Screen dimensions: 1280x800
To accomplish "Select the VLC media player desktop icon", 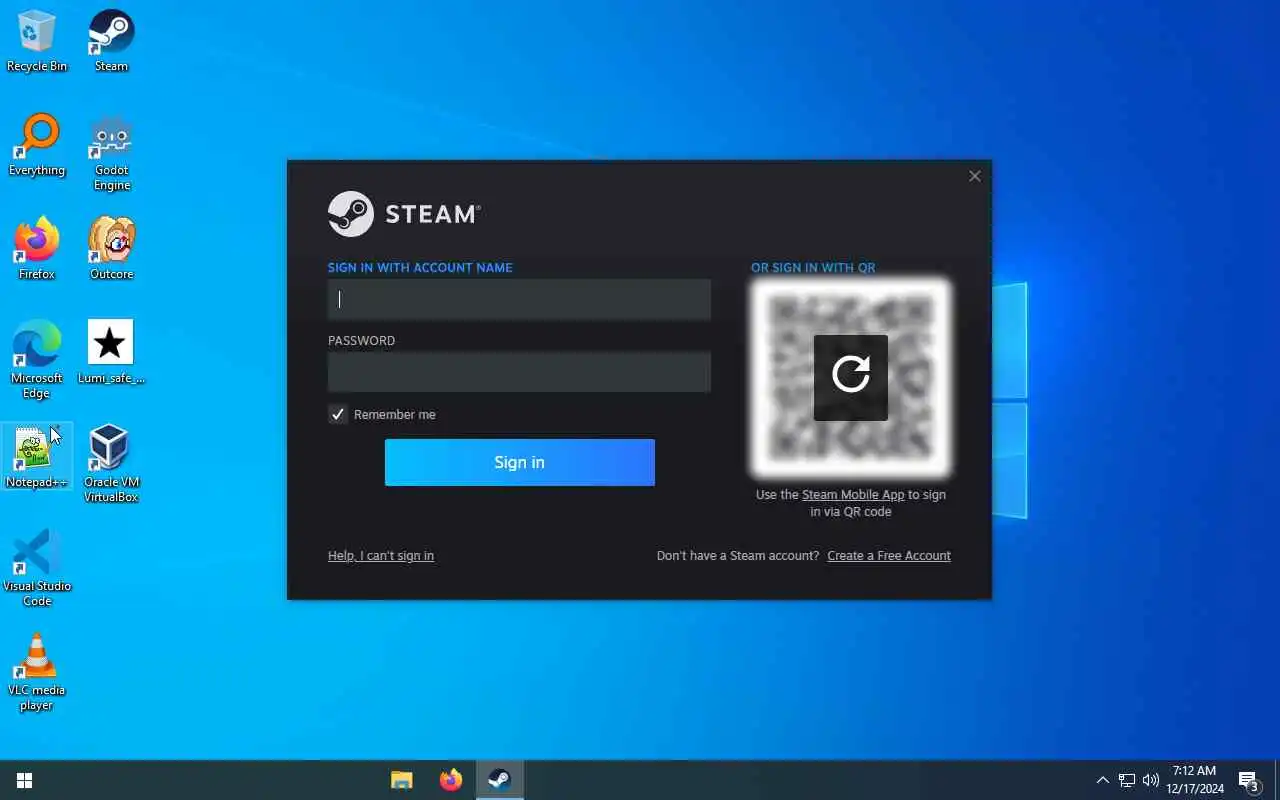I will [x=37, y=672].
